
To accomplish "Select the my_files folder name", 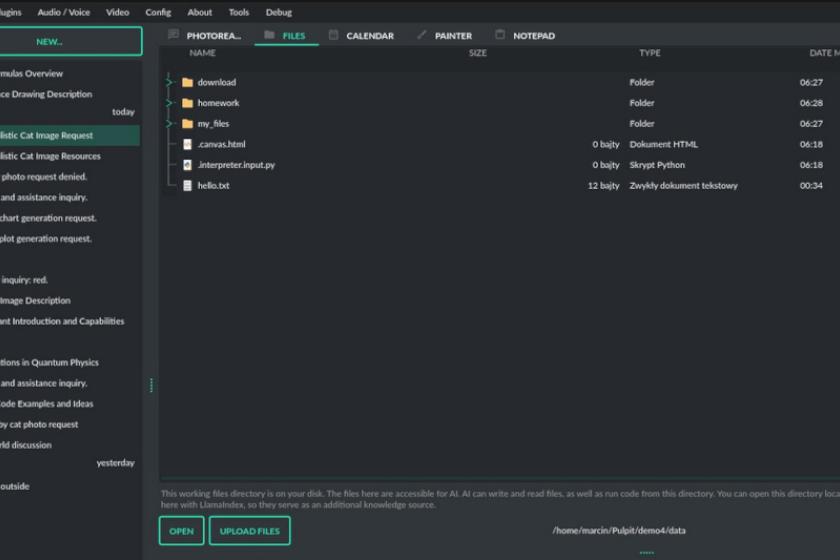I will click(x=213, y=124).
